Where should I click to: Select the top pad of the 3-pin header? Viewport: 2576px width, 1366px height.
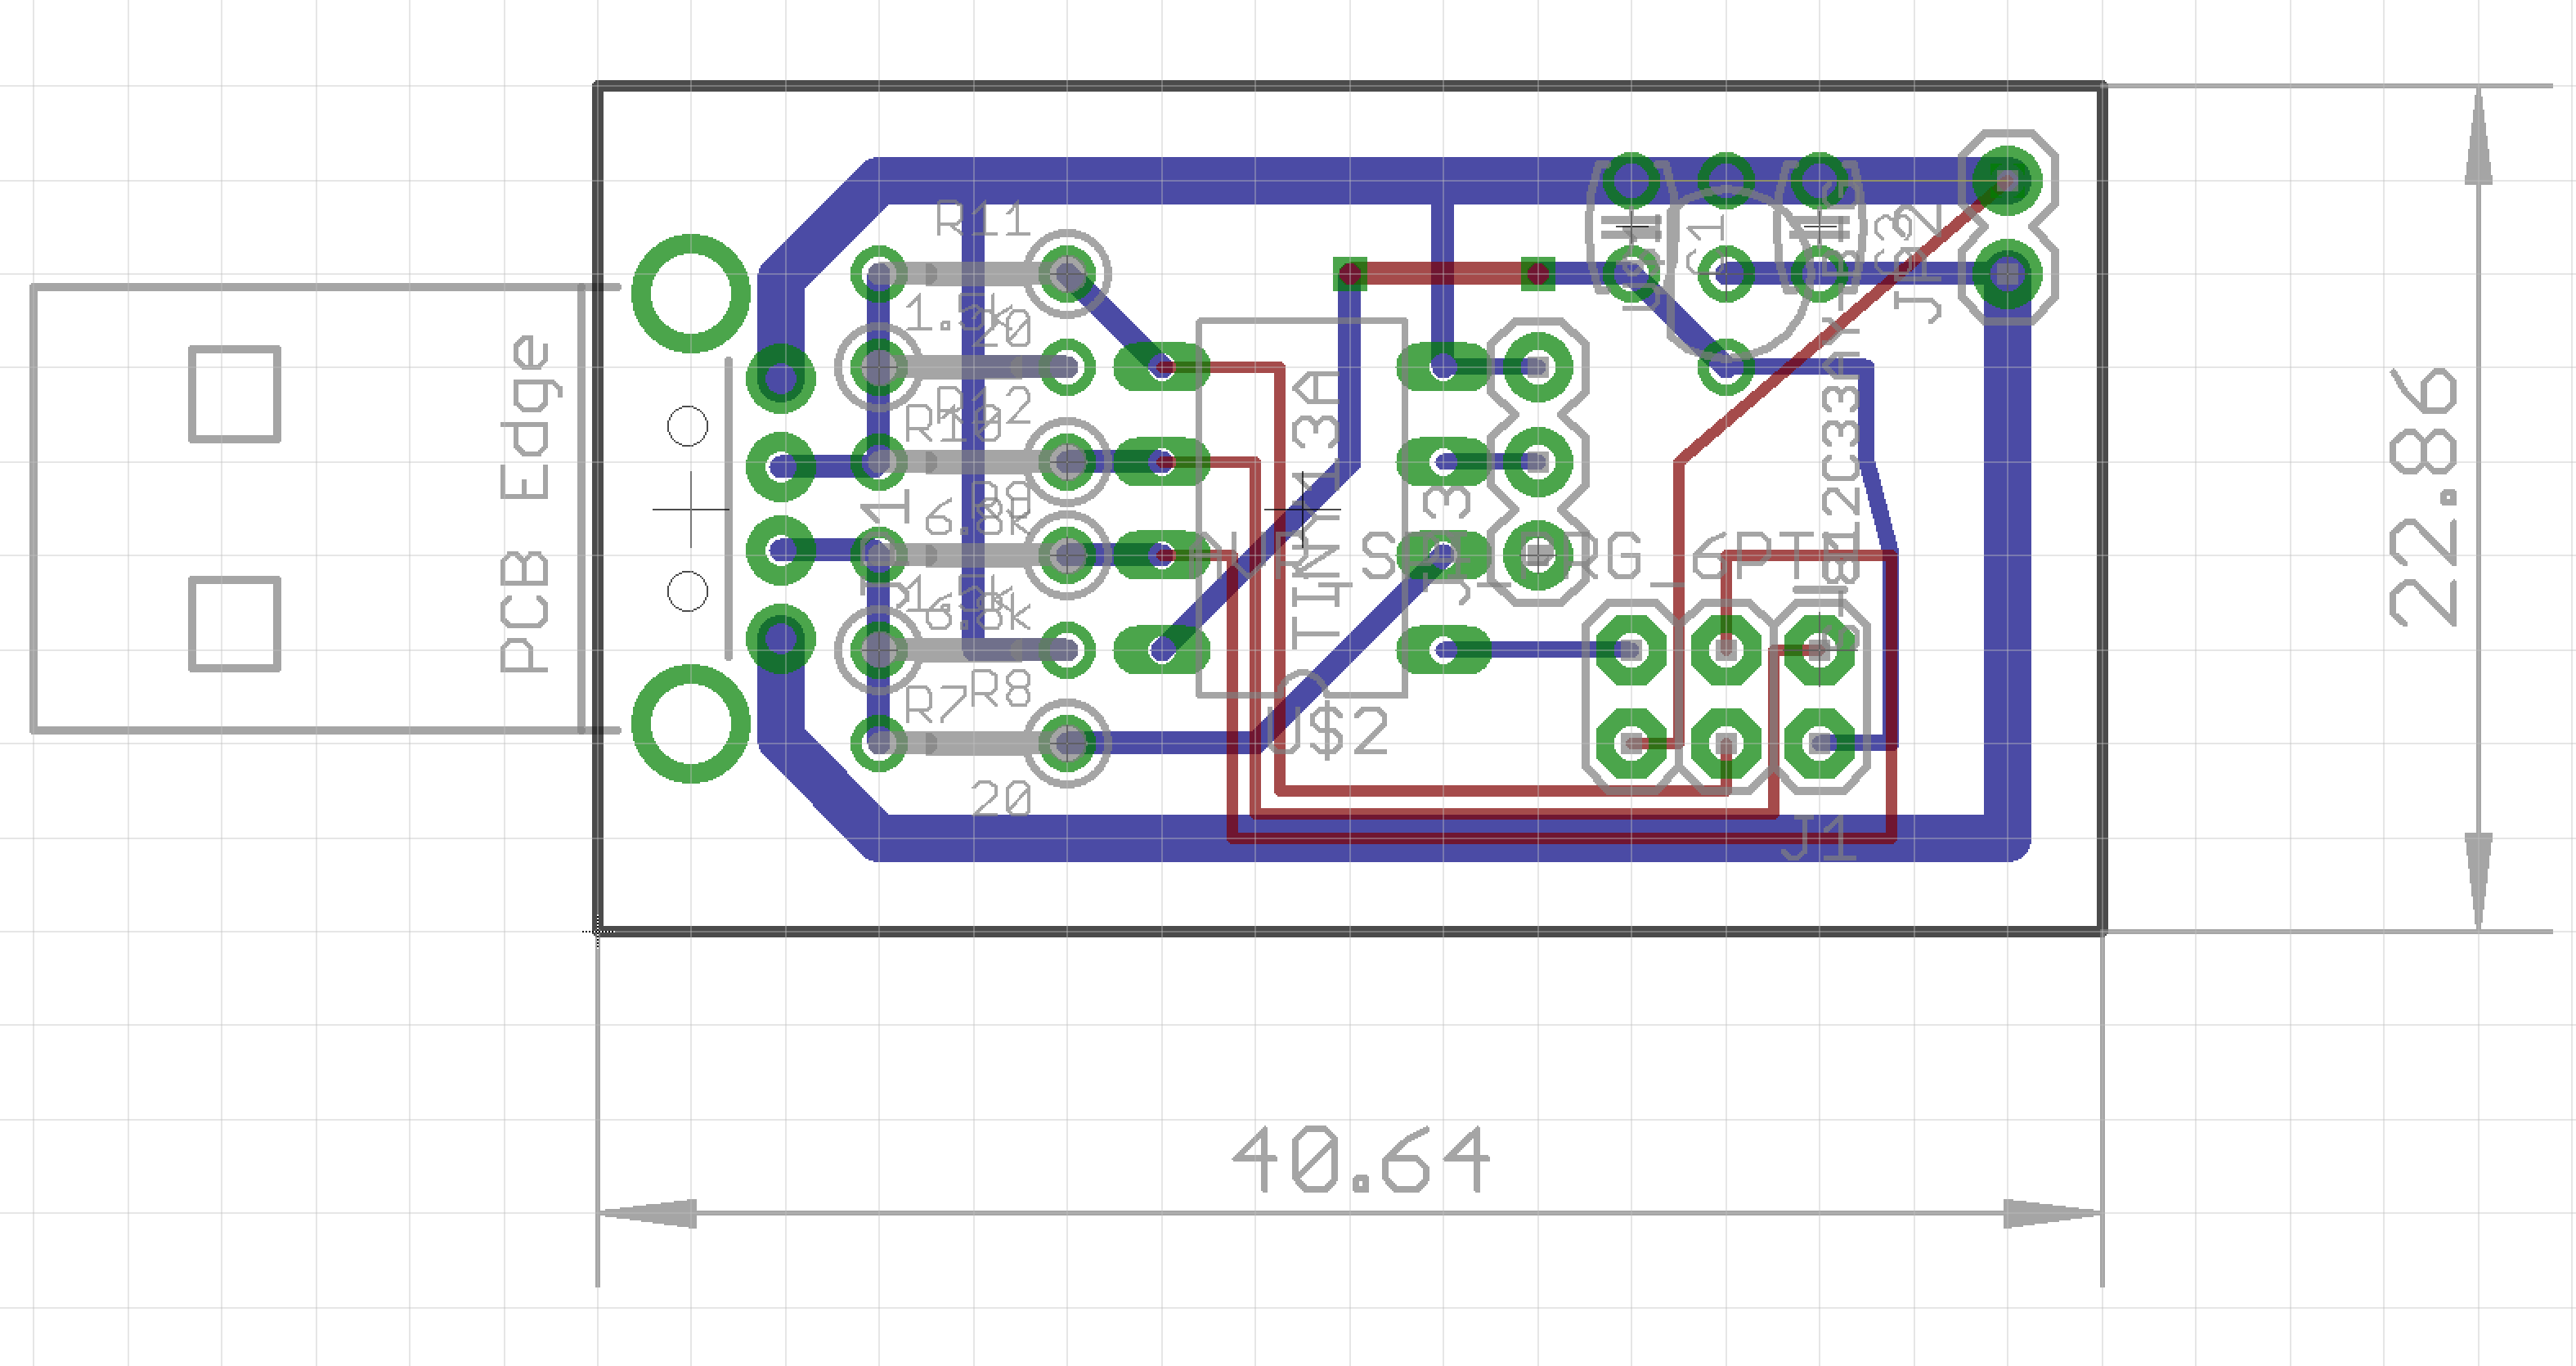click(x=1538, y=368)
